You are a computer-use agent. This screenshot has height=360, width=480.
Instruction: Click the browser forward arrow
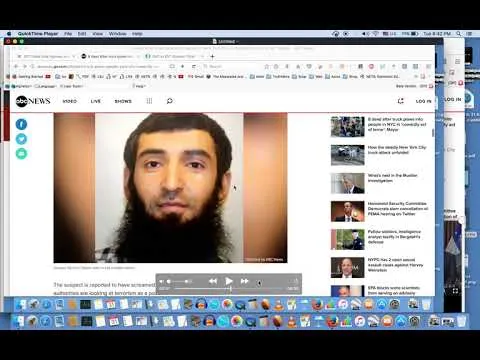pyautogui.click(x=24, y=66)
